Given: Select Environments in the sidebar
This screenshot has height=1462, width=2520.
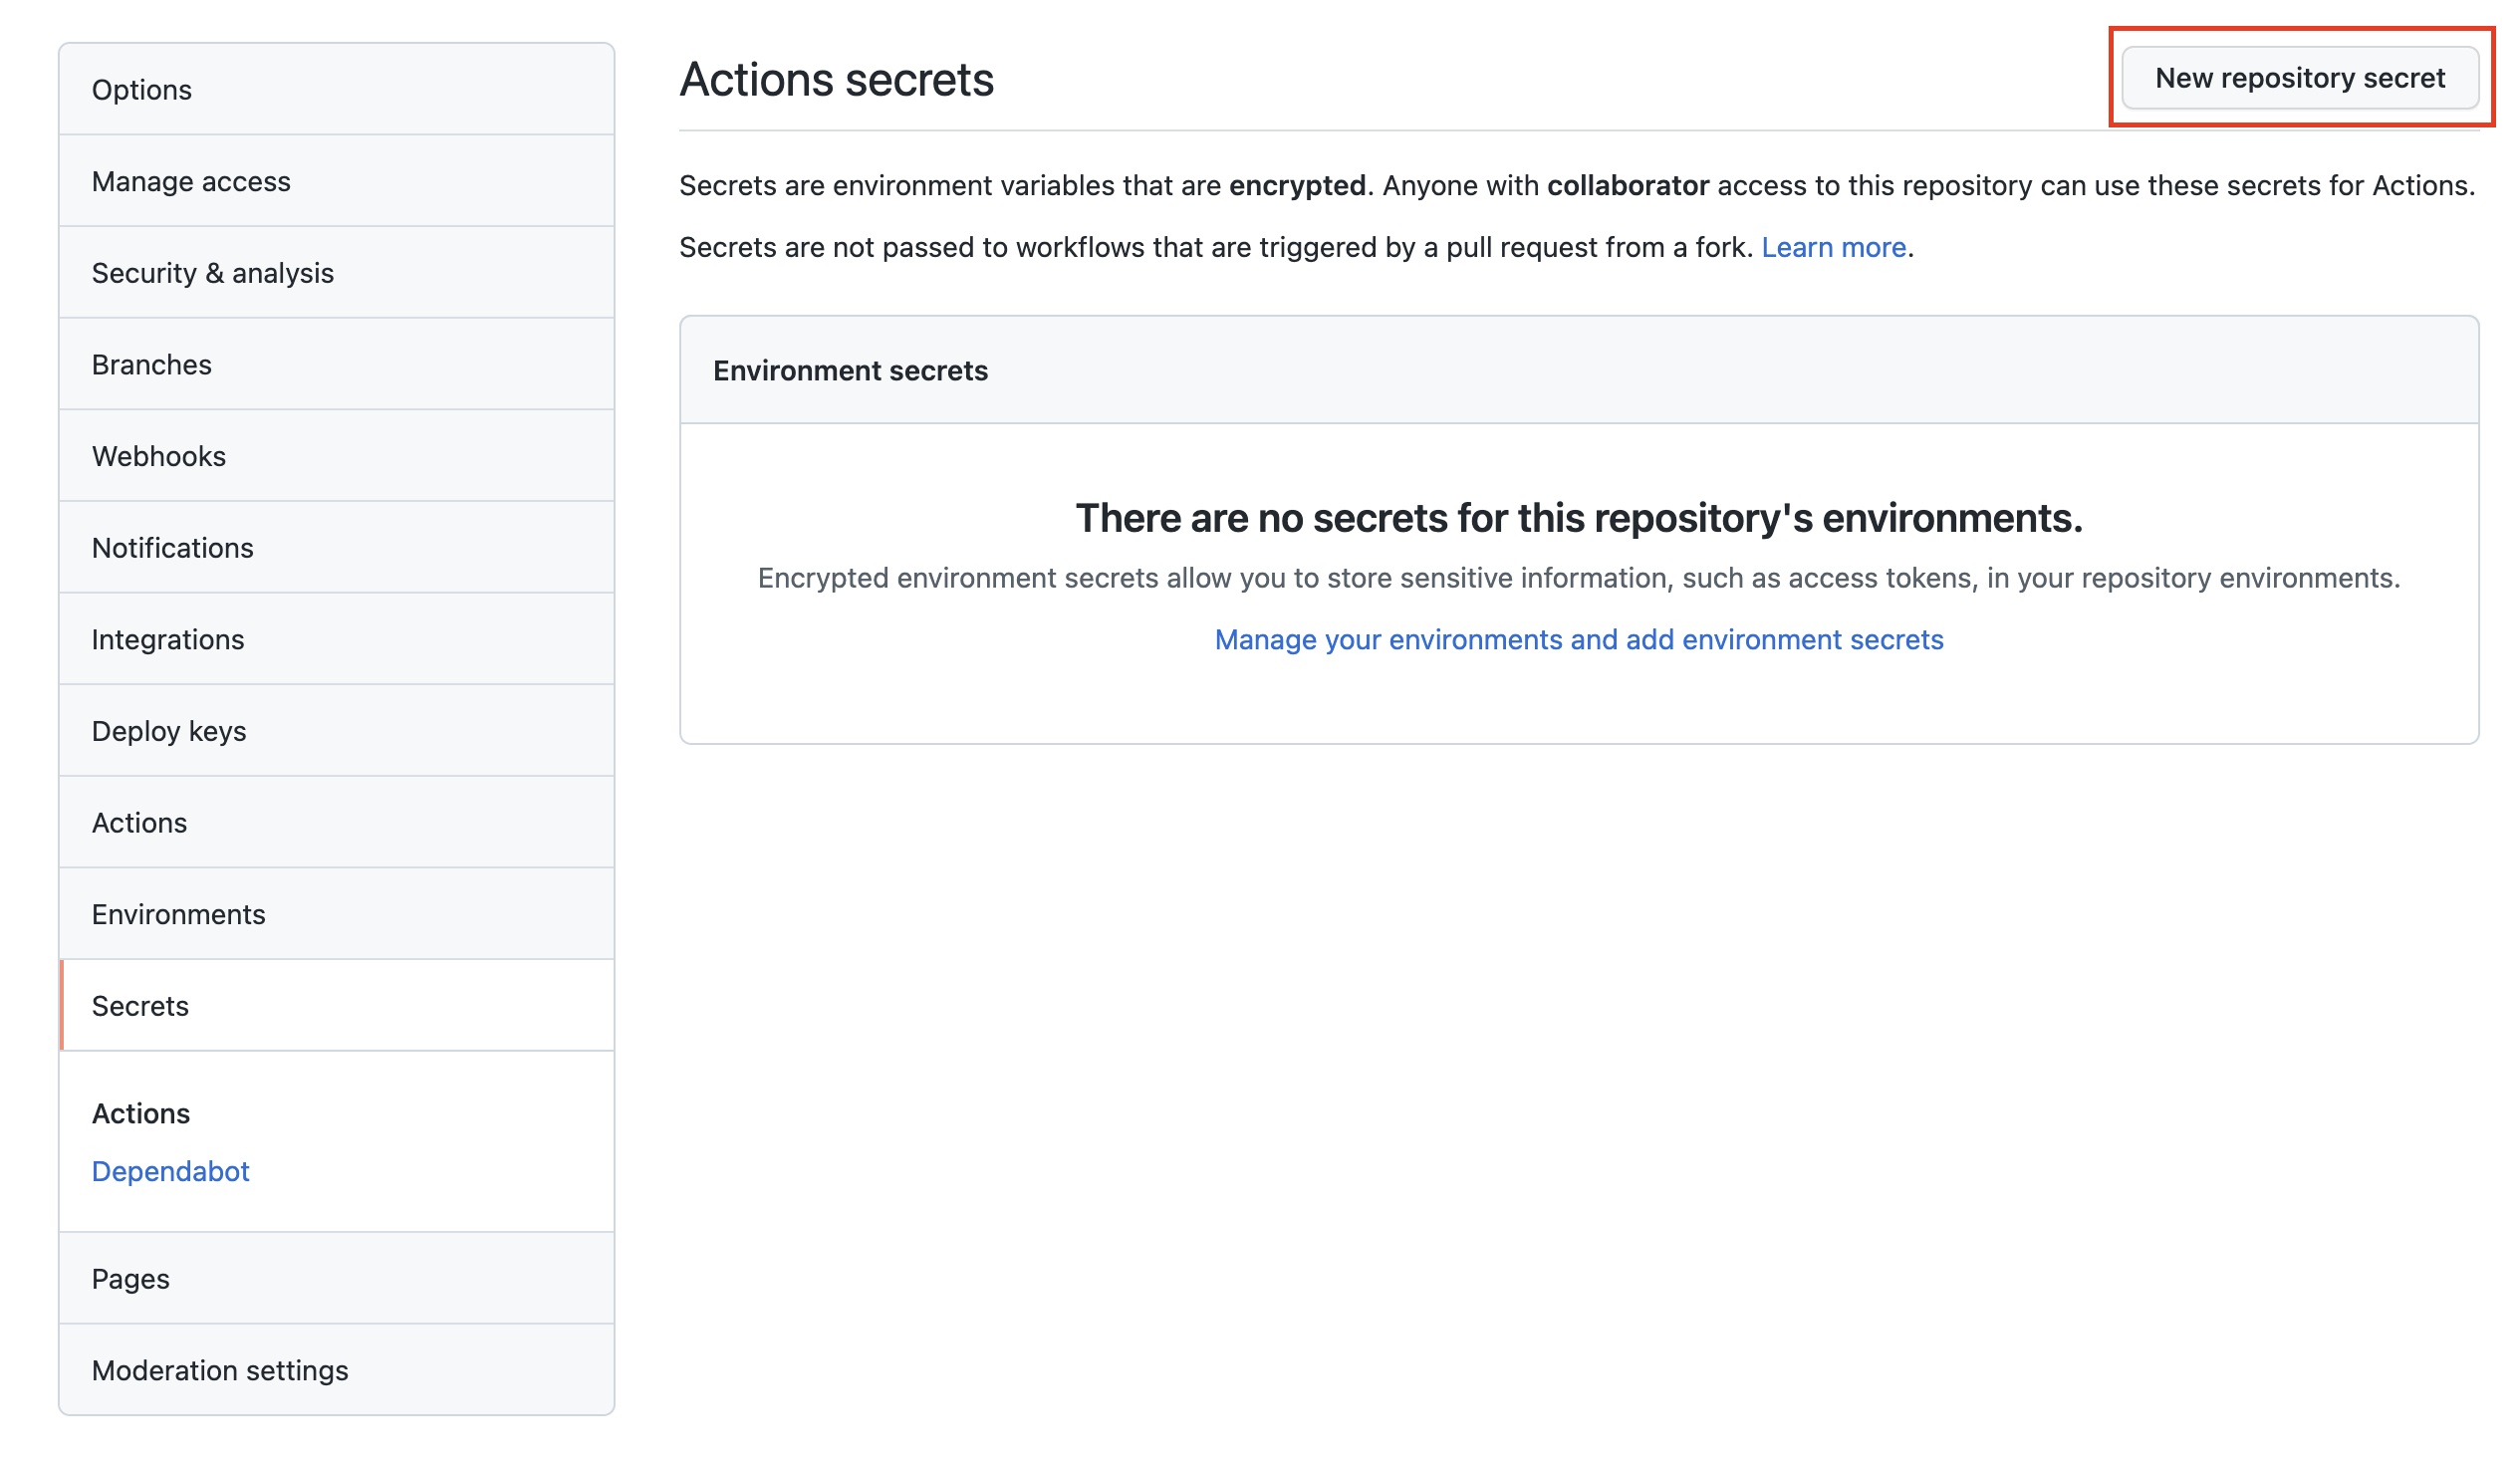Looking at the screenshot, I should (179, 914).
